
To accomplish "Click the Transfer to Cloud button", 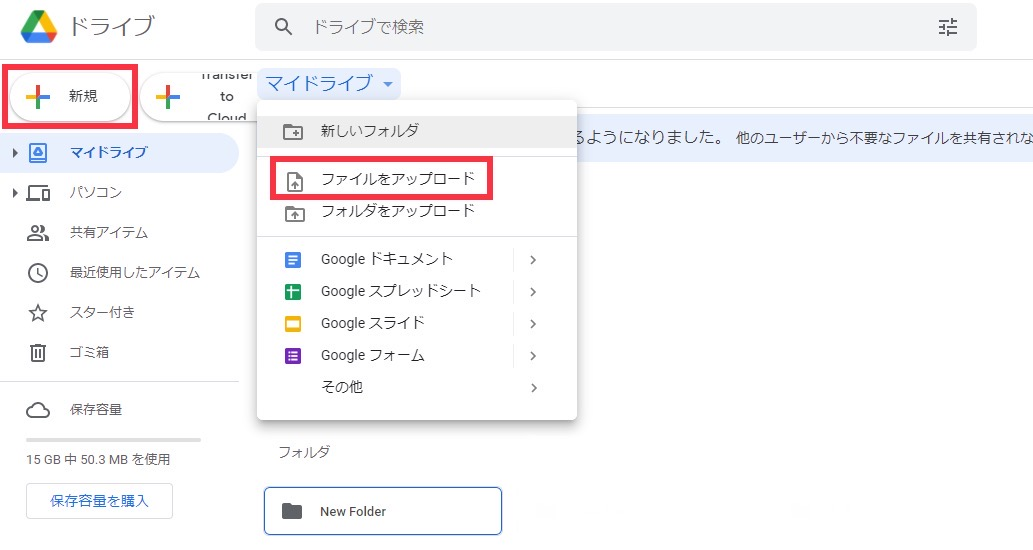I will 198,97.
